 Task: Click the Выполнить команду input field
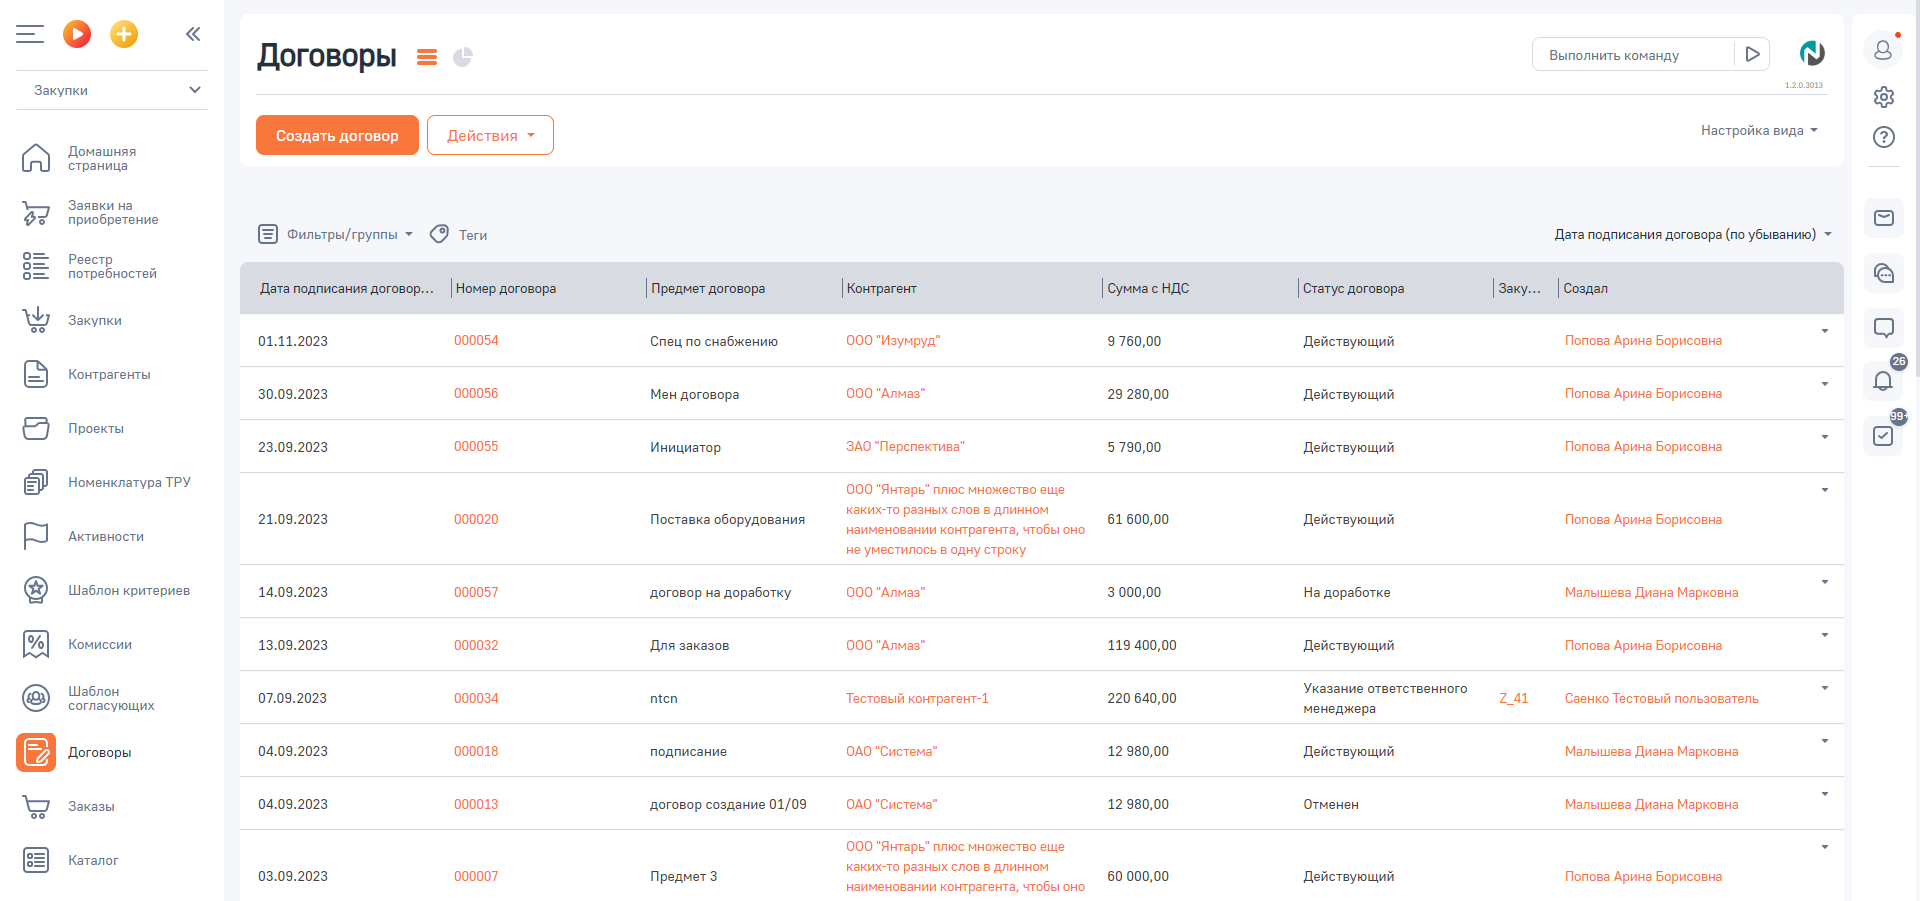(x=1634, y=54)
